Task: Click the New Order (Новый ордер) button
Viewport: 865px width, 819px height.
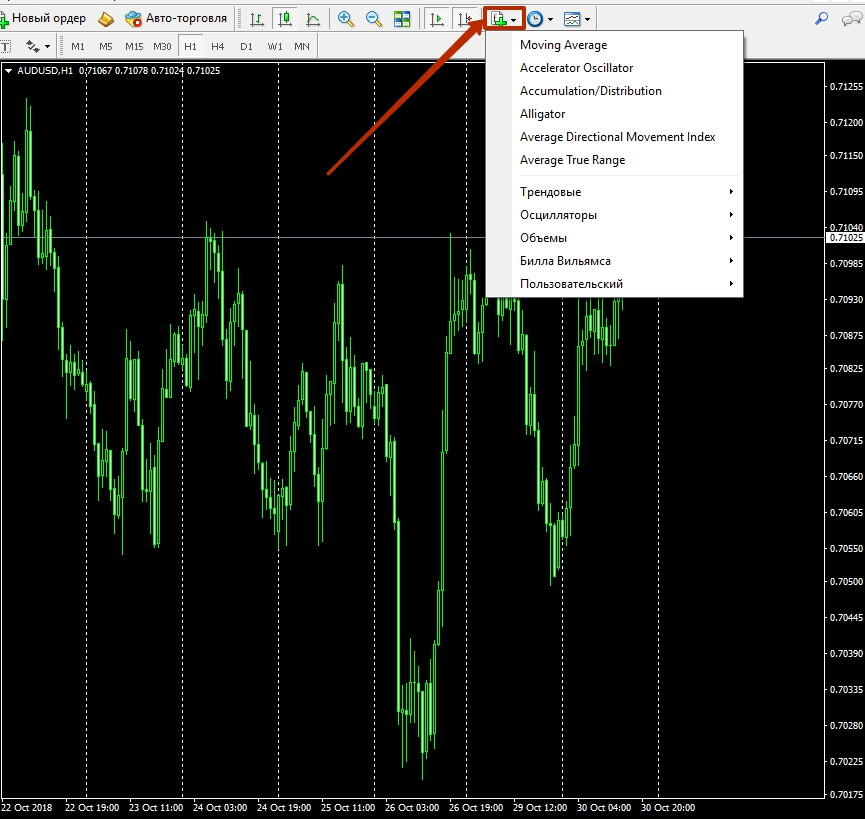Action: pos(45,18)
